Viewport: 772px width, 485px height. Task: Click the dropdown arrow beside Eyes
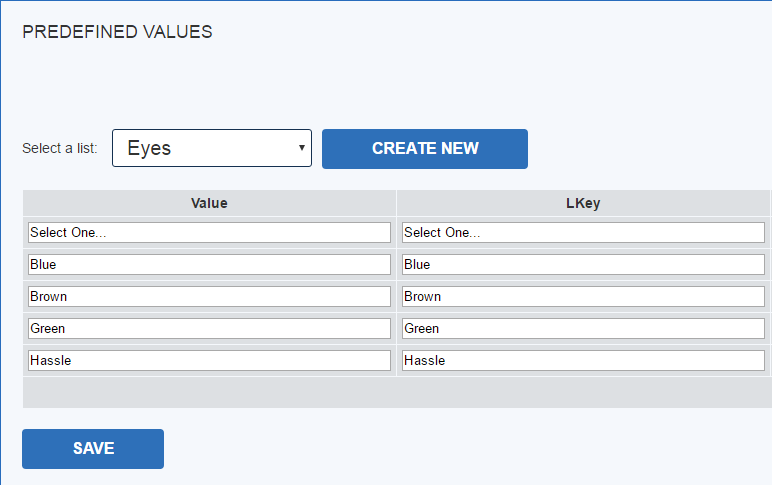click(302, 148)
